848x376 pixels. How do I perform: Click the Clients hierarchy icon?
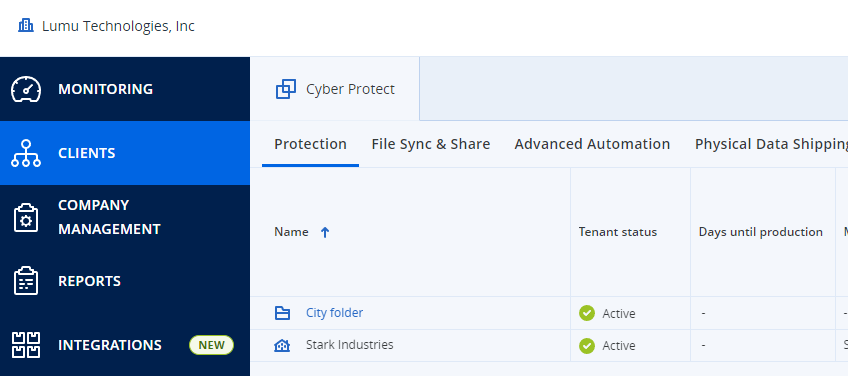click(26, 153)
